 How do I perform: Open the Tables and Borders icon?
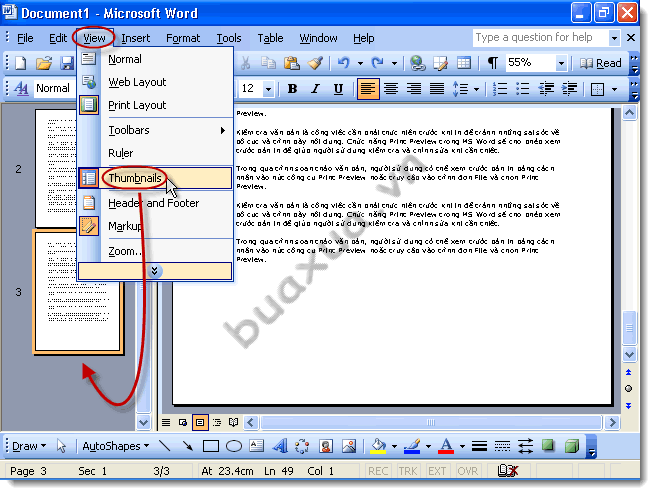click(x=440, y=63)
